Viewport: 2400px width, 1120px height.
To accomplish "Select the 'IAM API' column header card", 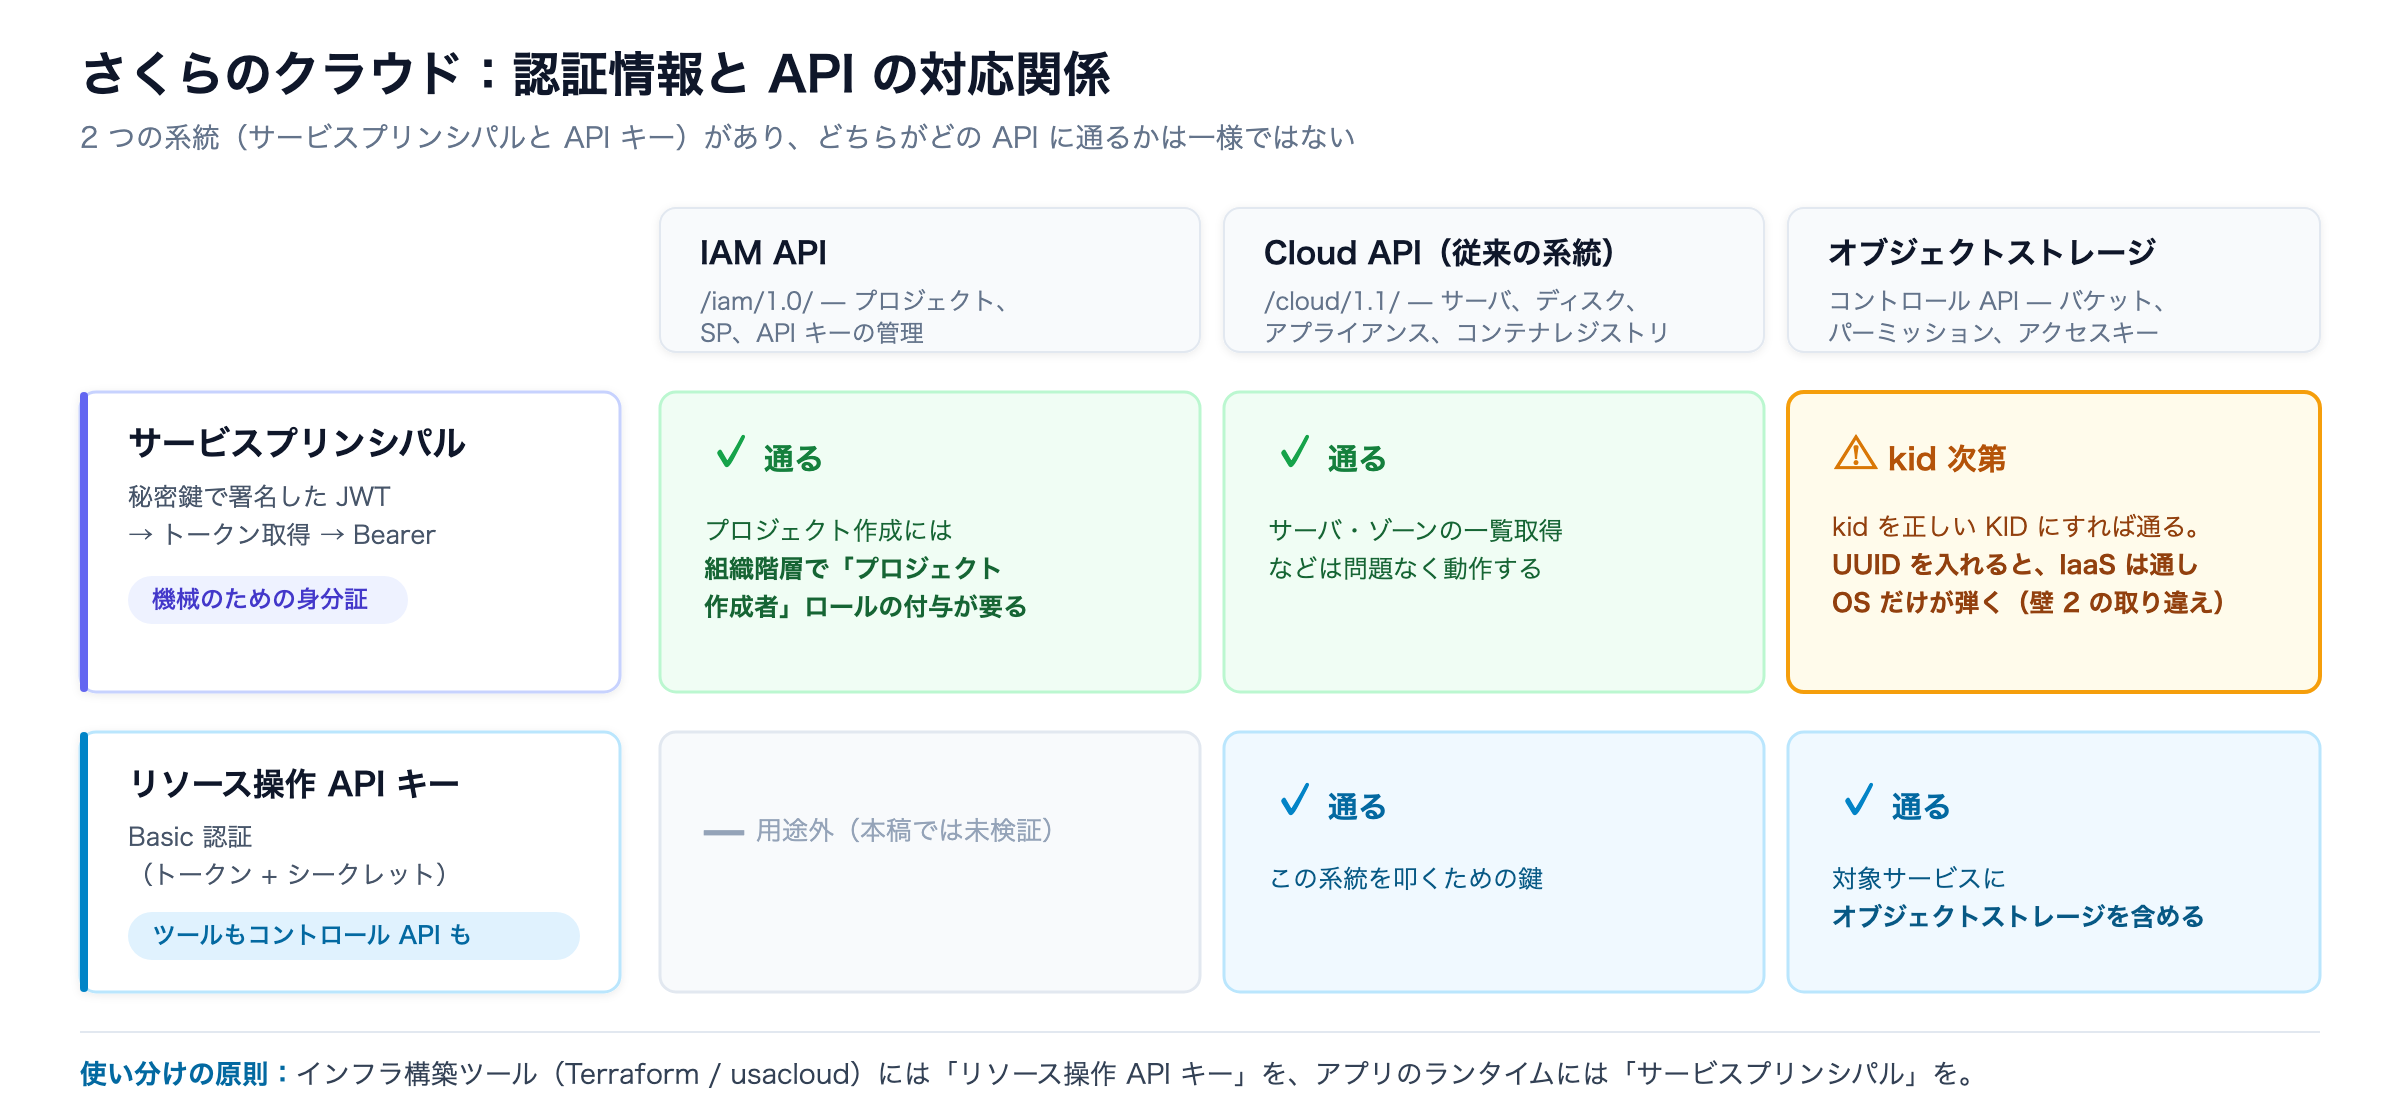I will (929, 280).
